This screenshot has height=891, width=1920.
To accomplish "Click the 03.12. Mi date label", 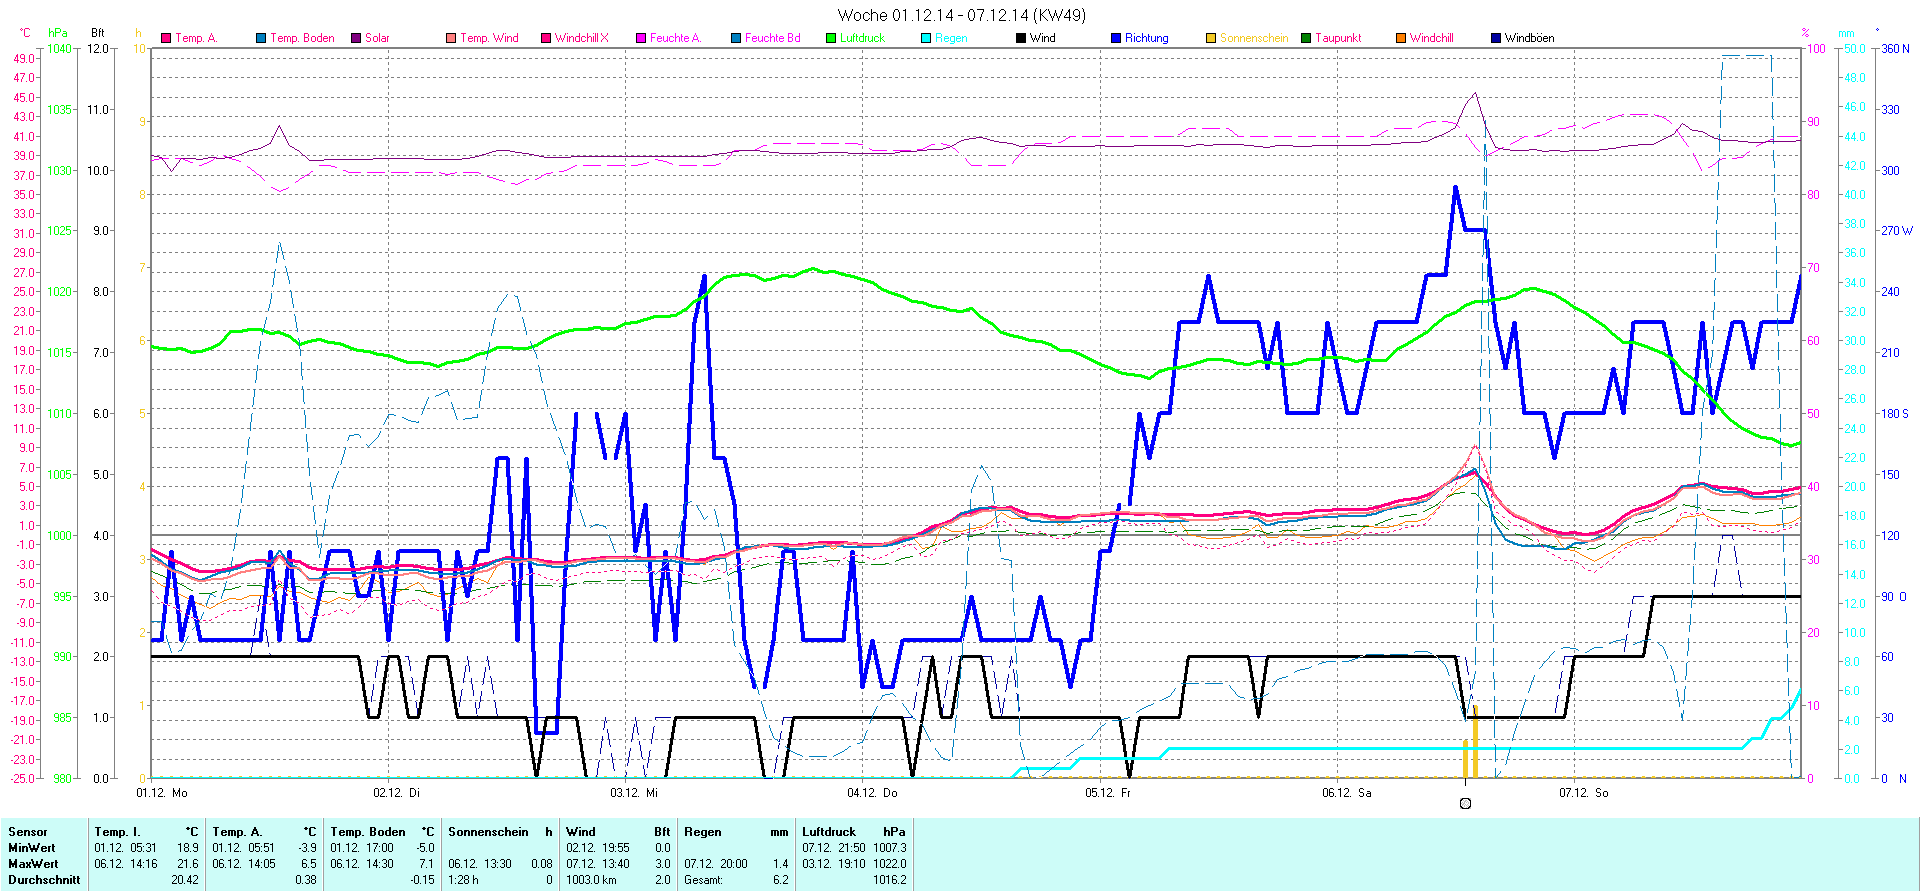I will coord(634,793).
